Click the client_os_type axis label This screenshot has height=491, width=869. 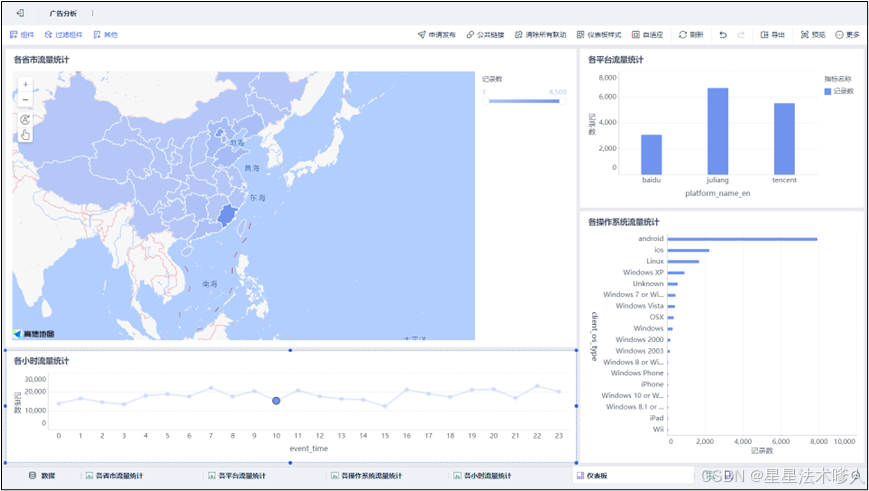pyautogui.click(x=594, y=336)
